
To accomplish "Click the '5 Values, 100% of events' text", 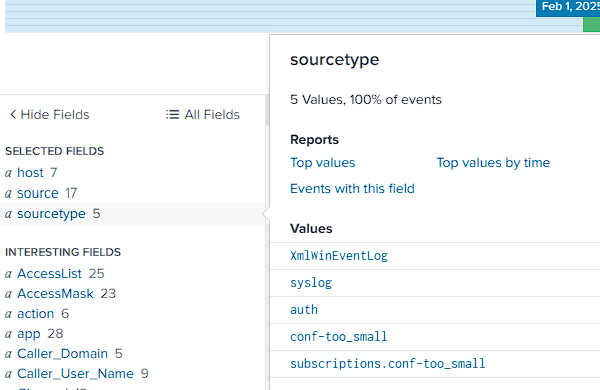I will (x=365, y=100).
